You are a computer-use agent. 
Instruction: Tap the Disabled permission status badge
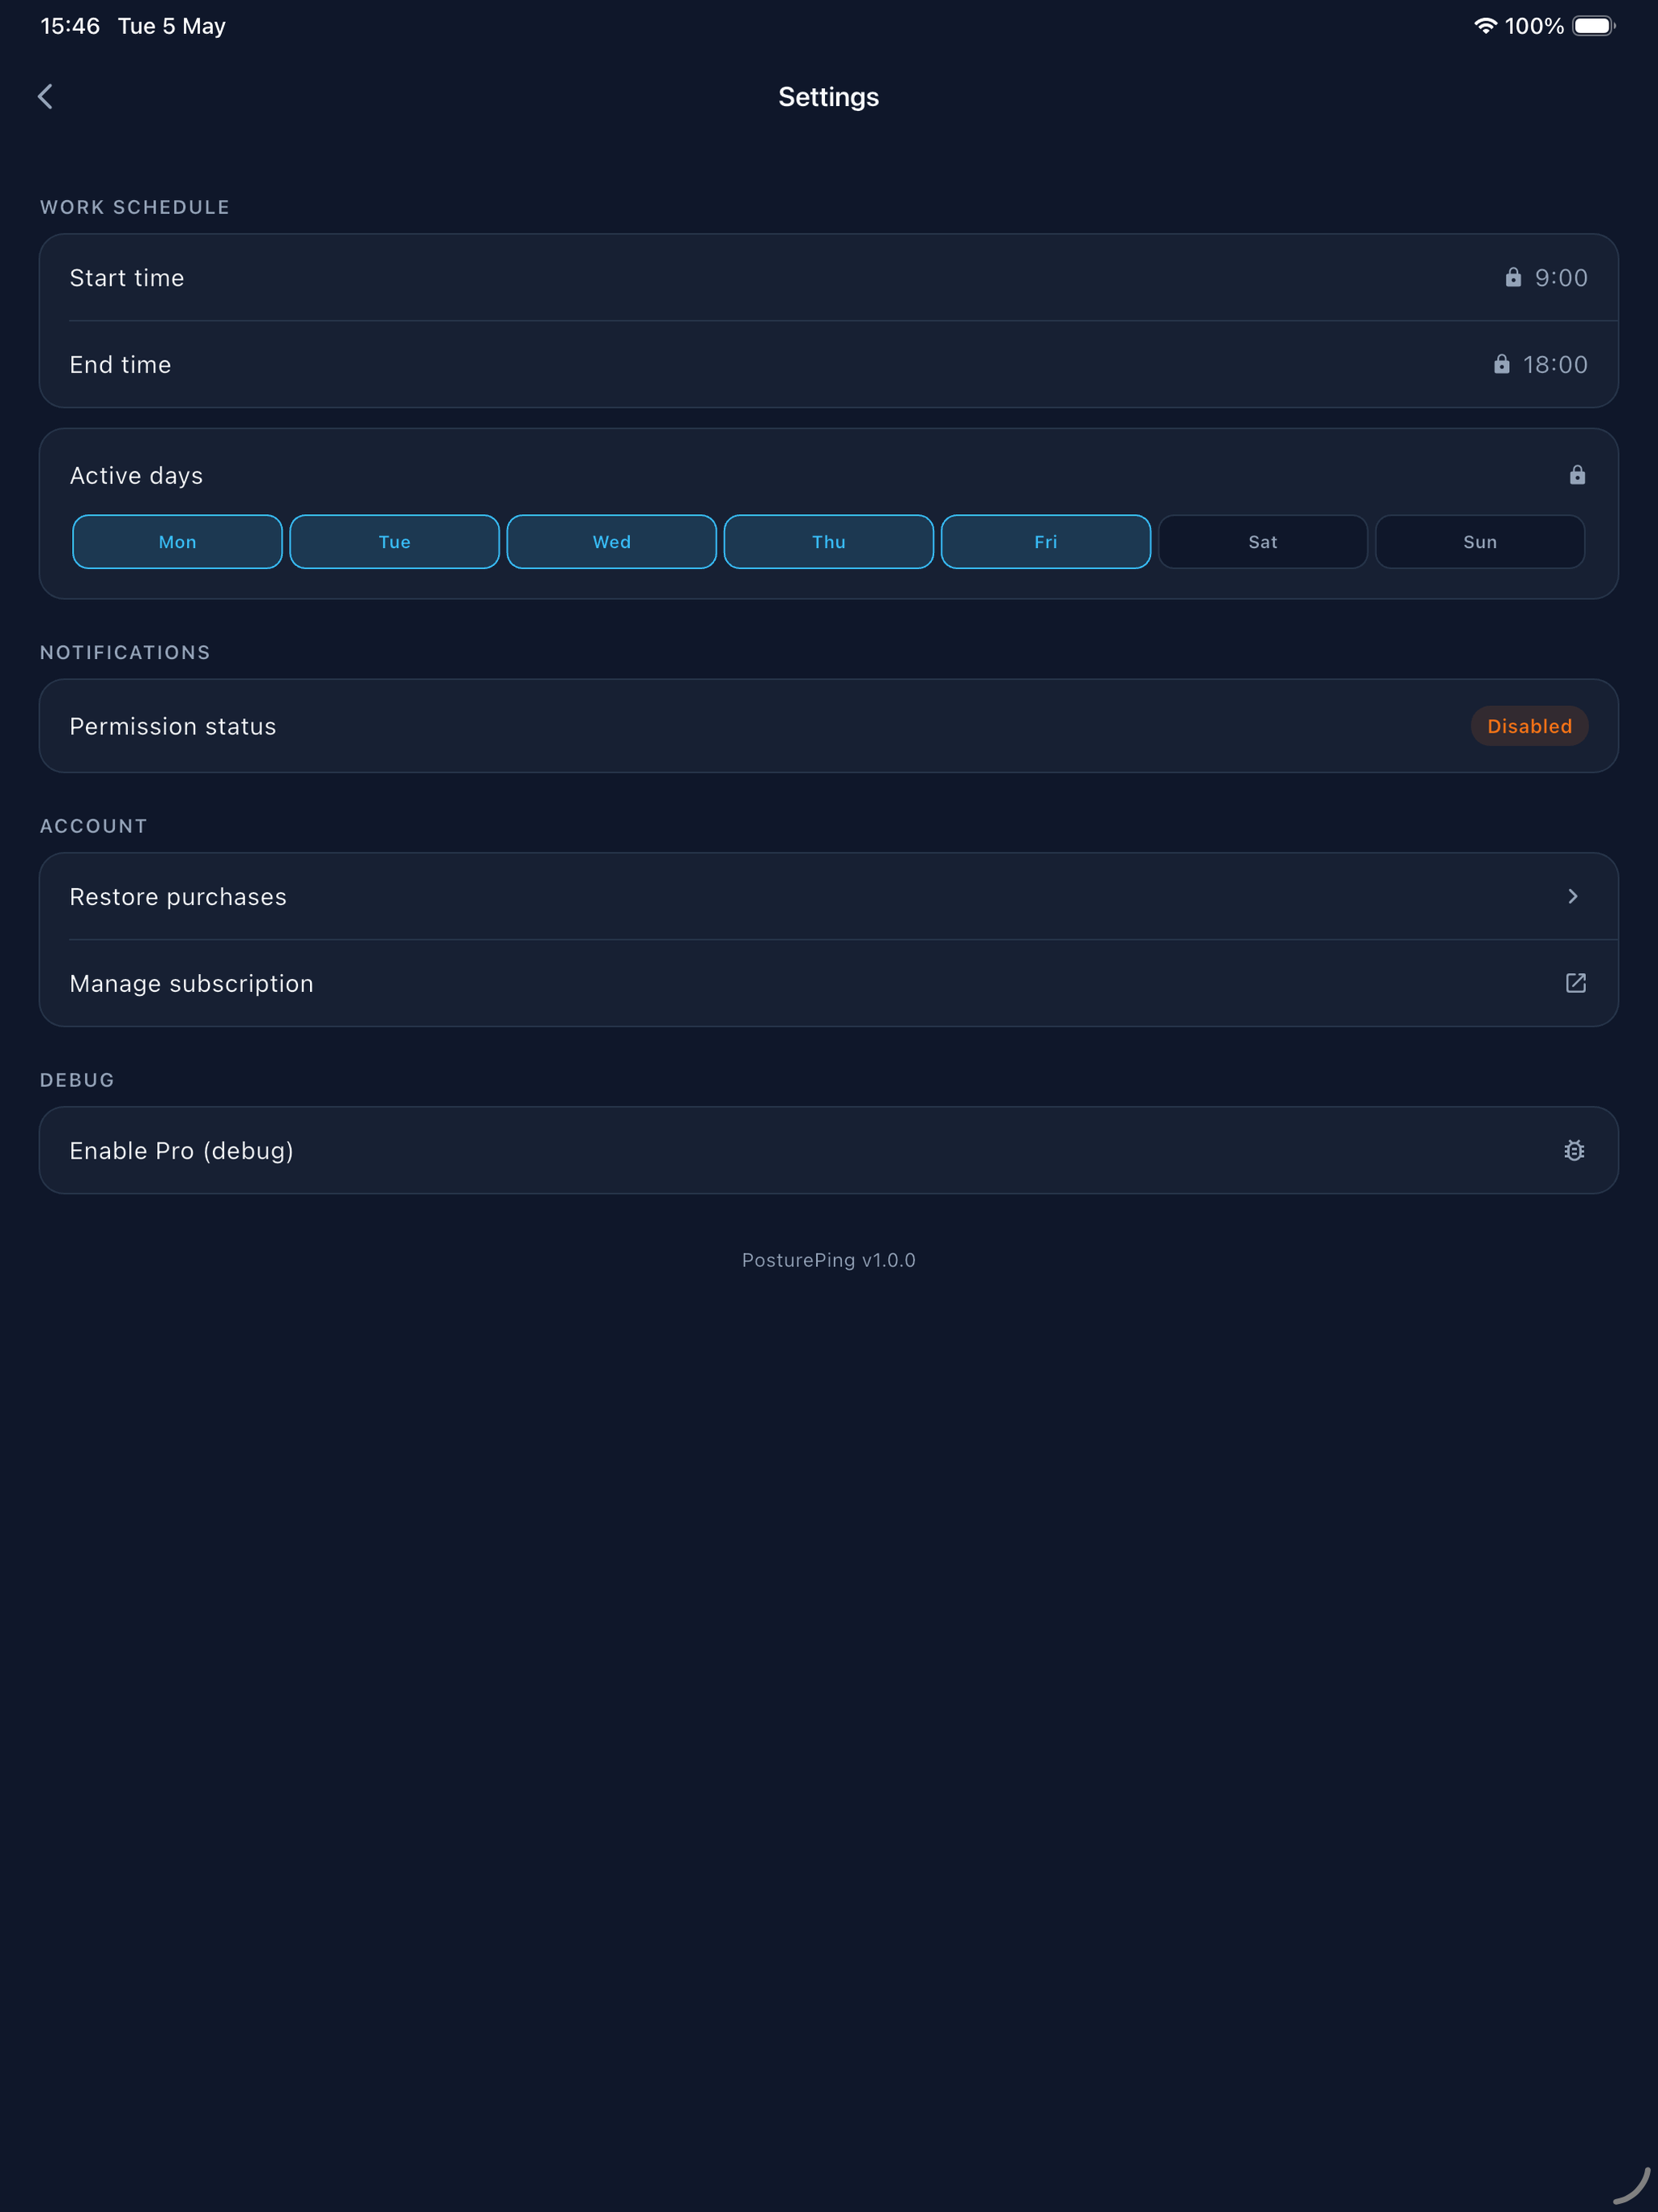[1529, 726]
